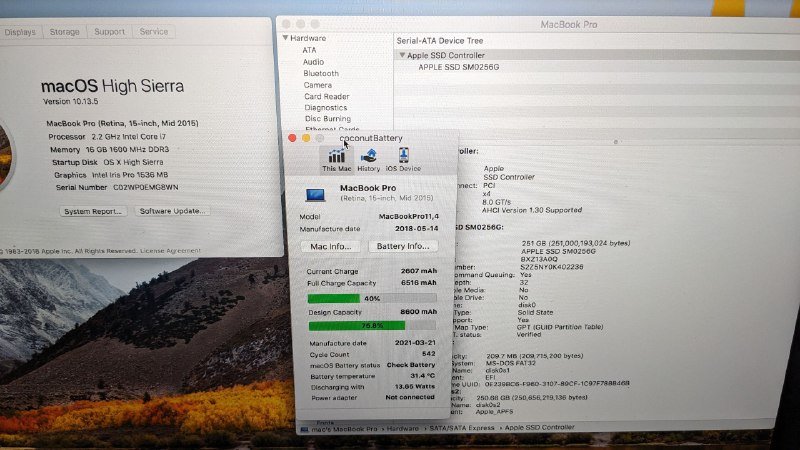Screen dimensions: 800x450
Task: Switch to Storage tab
Action: click(x=64, y=32)
